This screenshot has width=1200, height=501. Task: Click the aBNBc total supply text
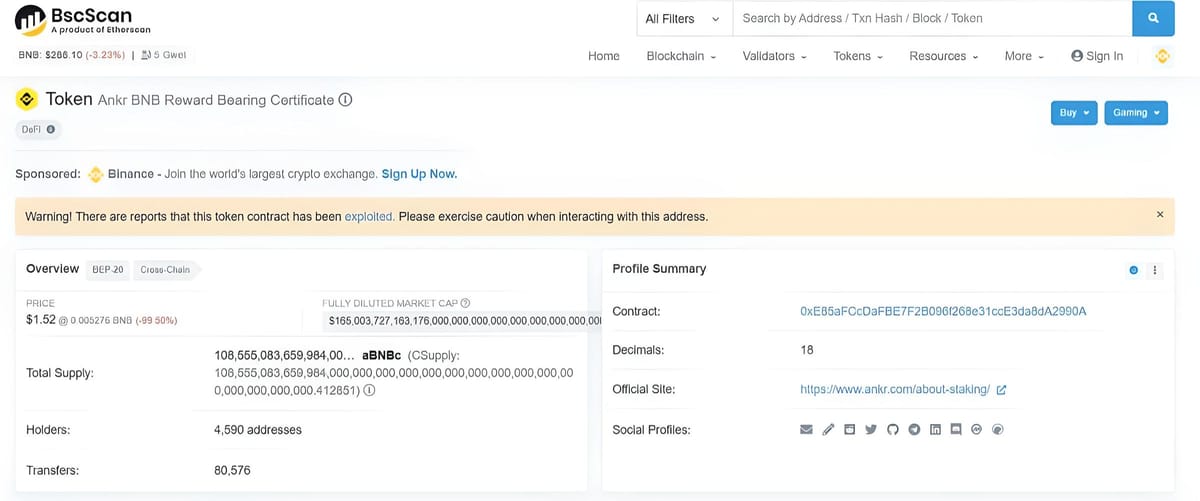pos(381,355)
